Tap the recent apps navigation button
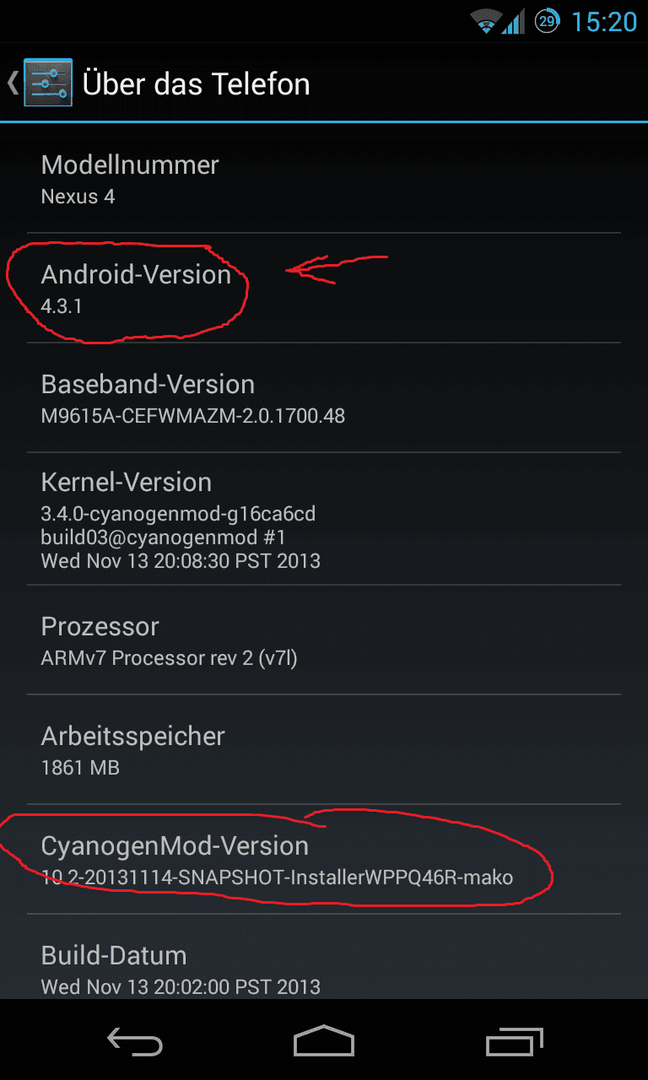648x1080 pixels. (x=514, y=1040)
